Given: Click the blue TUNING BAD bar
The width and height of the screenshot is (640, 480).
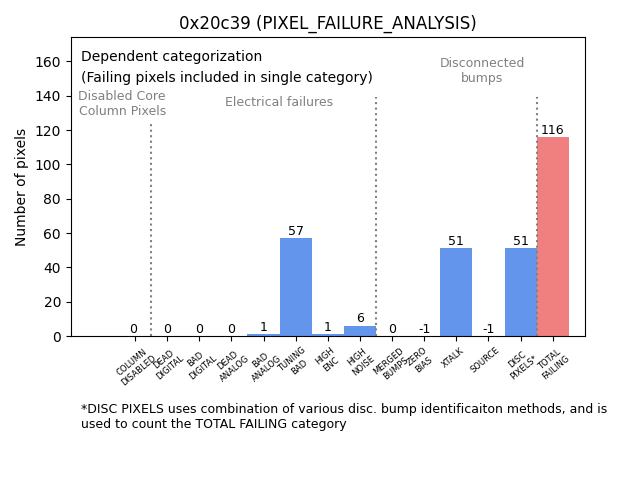Looking at the screenshot, I should (296, 287).
